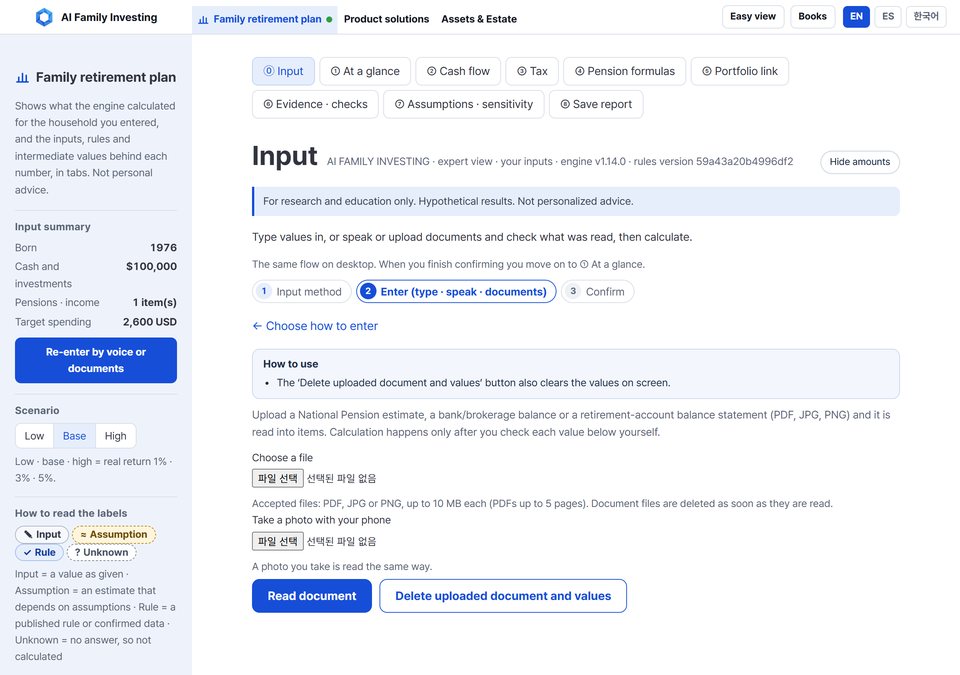Screen dimensions: 960x675
Task: Select the Base scenario
Action: tap(74, 436)
